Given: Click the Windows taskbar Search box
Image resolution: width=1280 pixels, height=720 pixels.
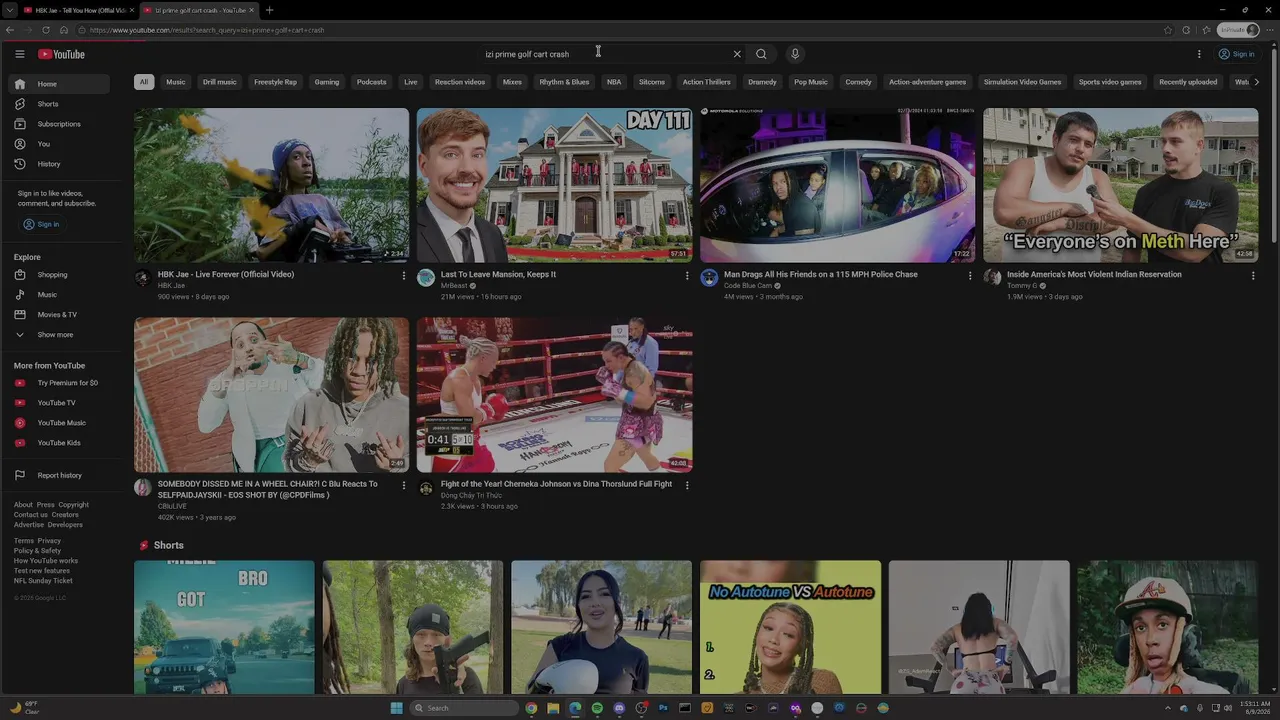Looking at the screenshot, I should 464,708.
